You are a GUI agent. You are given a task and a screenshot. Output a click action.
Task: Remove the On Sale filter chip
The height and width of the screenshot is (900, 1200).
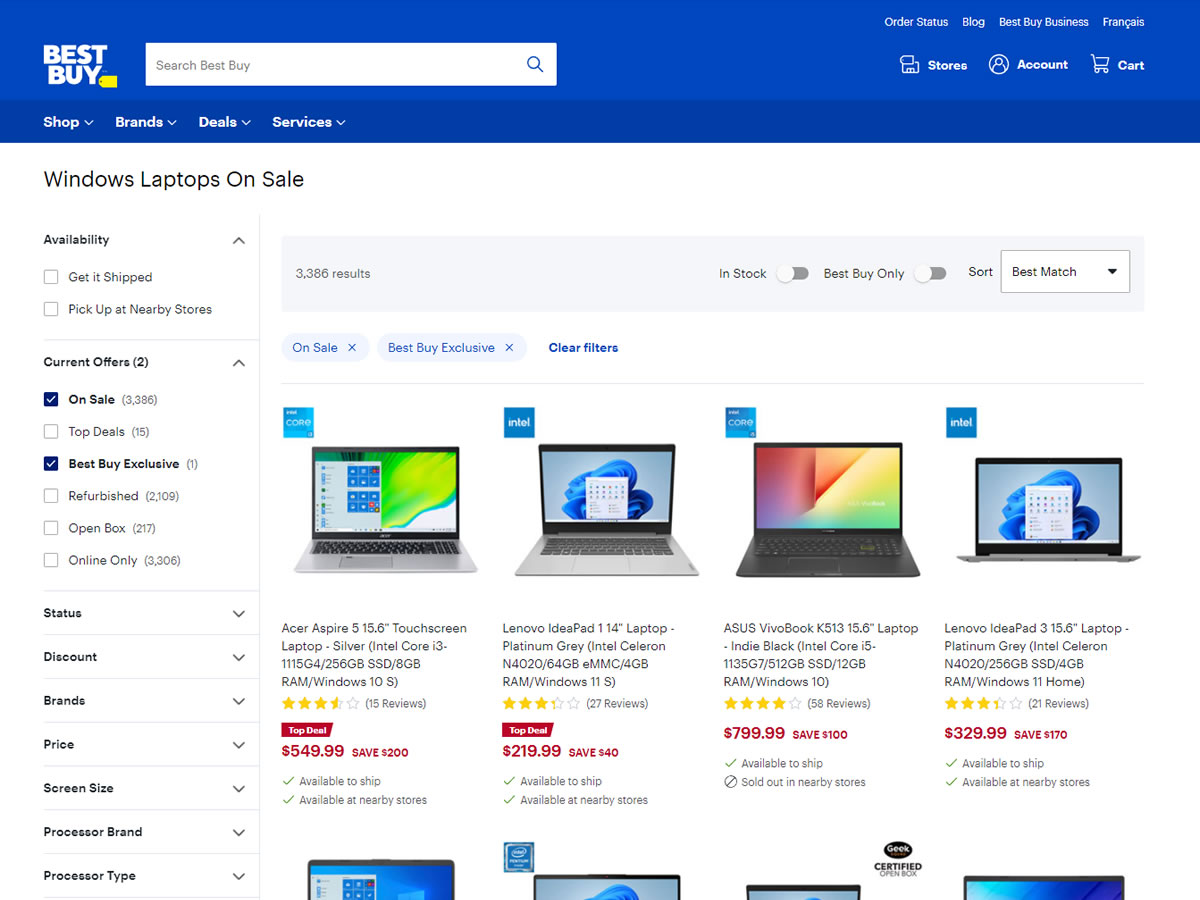(352, 348)
